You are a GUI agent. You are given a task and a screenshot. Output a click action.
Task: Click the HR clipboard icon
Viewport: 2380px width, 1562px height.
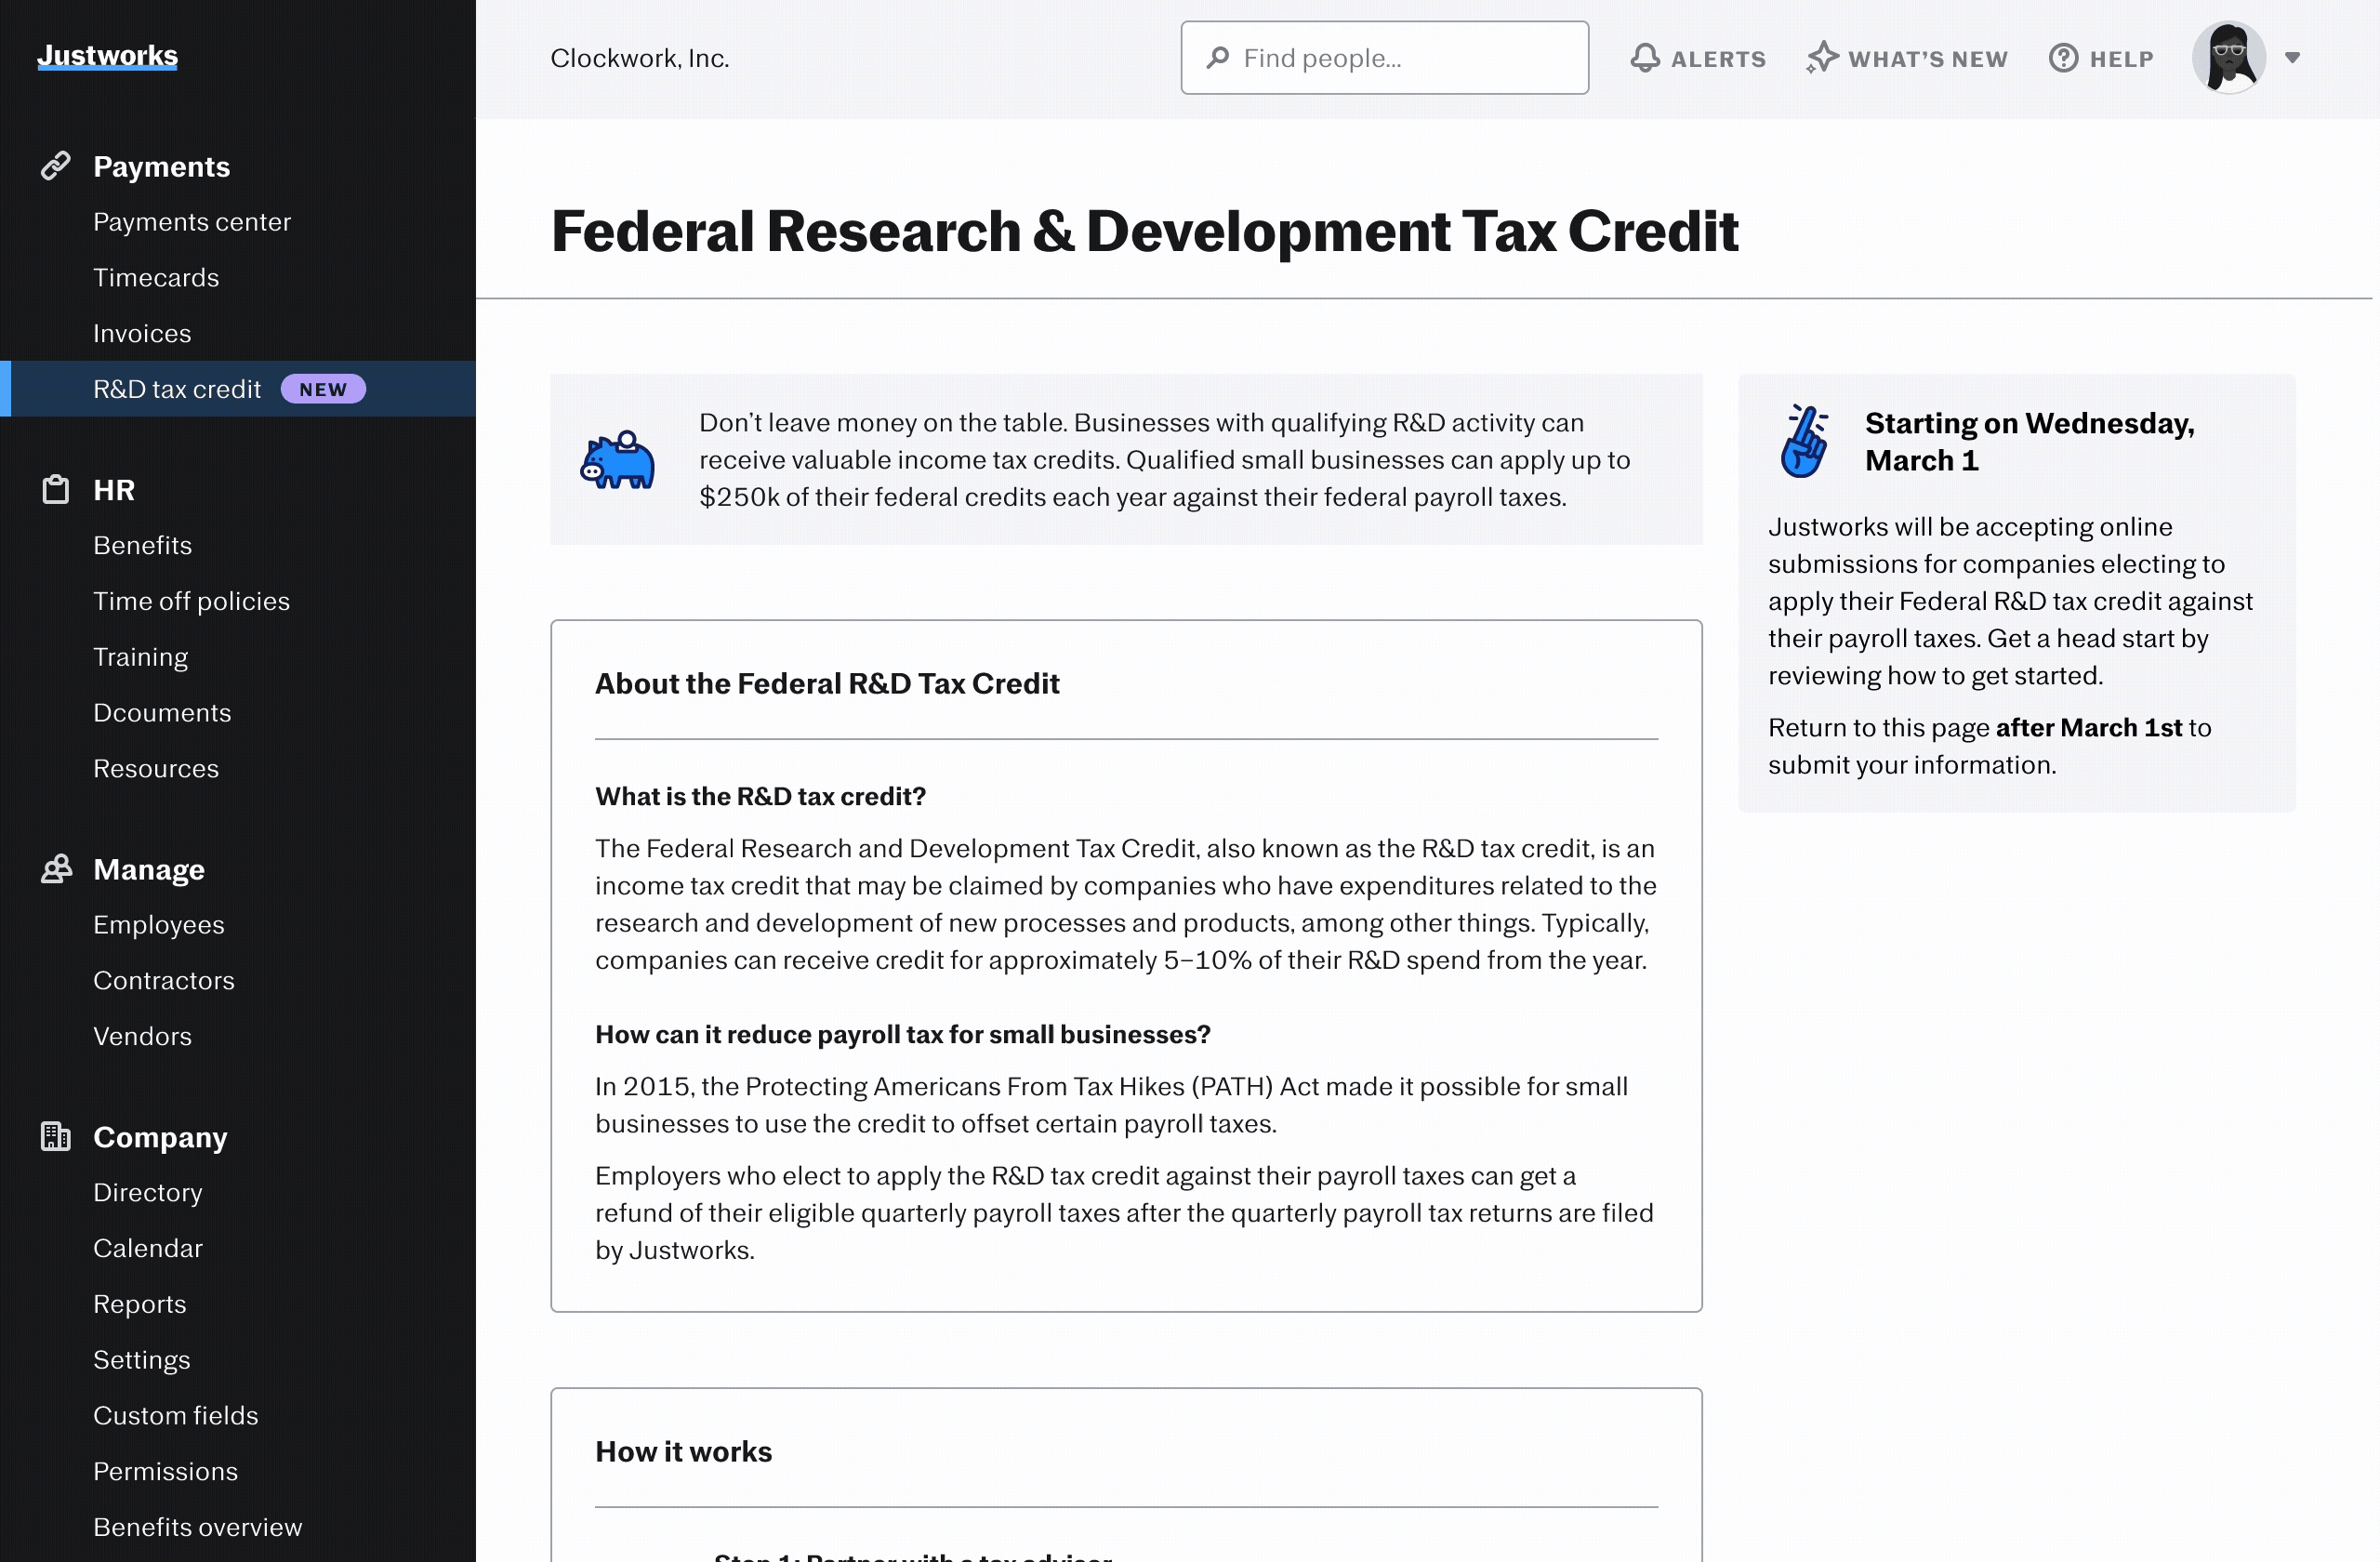(56, 489)
